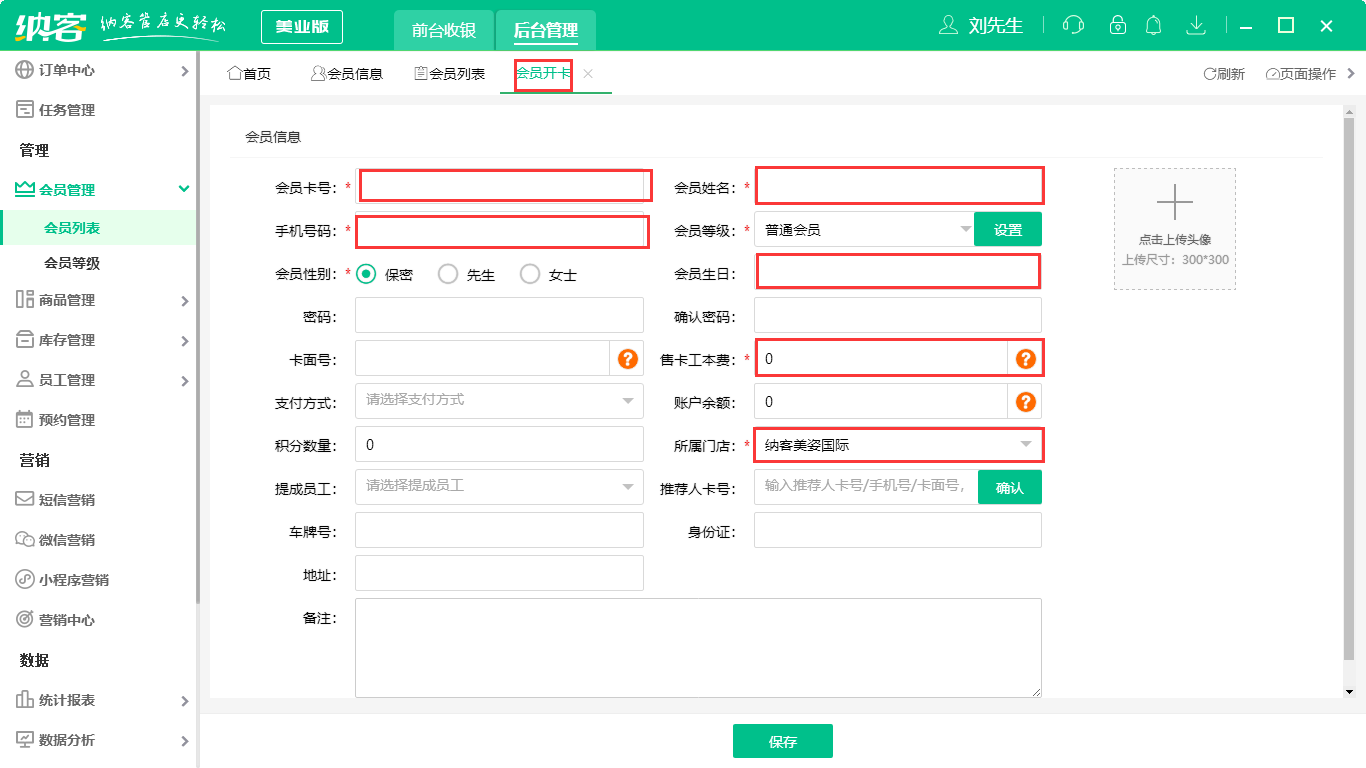Click the 备注 remarks text area
This screenshot has height=768, width=1366.
coord(697,647)
